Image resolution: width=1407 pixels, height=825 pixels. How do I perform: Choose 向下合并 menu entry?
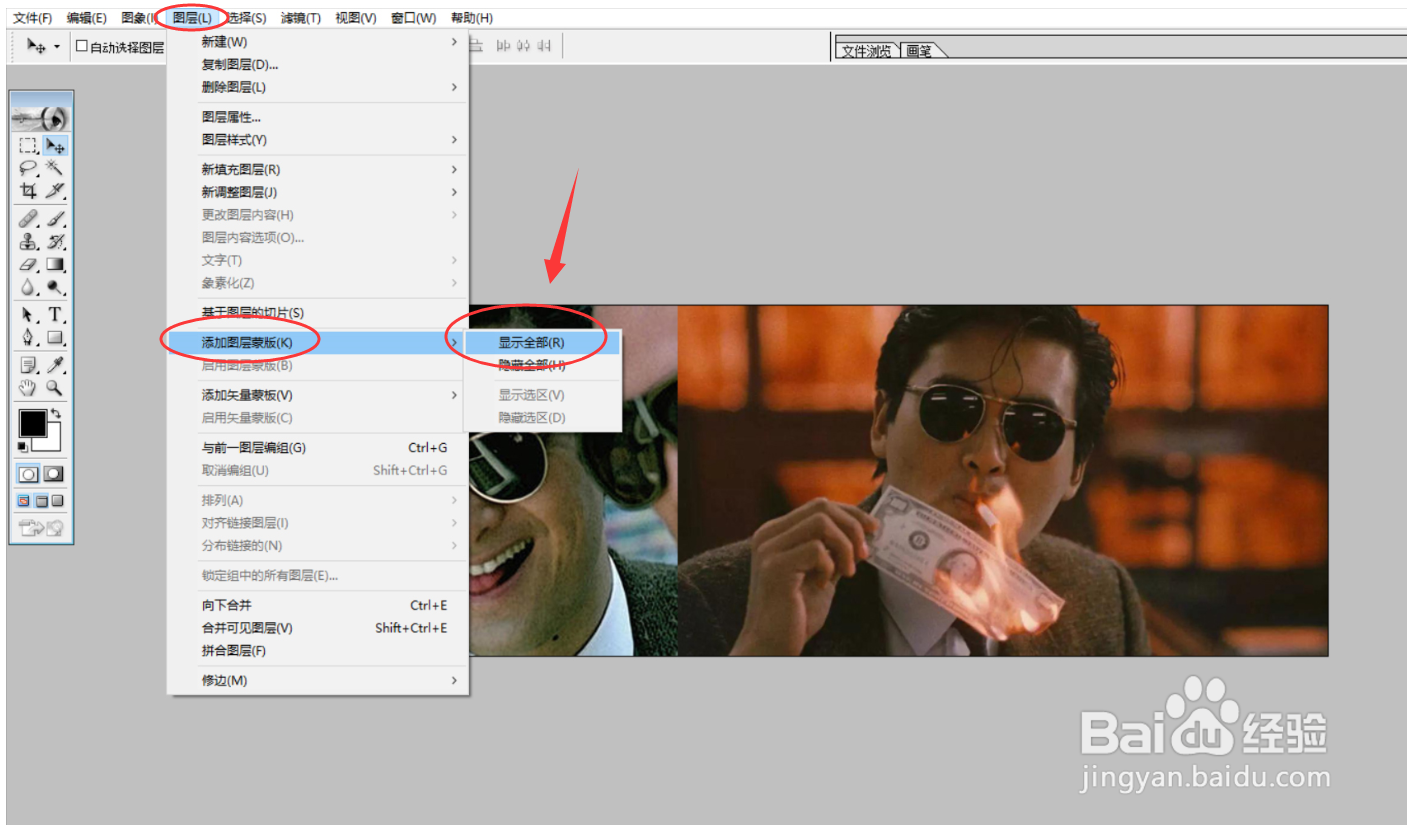pyautogui.click(x=317, y=606)
